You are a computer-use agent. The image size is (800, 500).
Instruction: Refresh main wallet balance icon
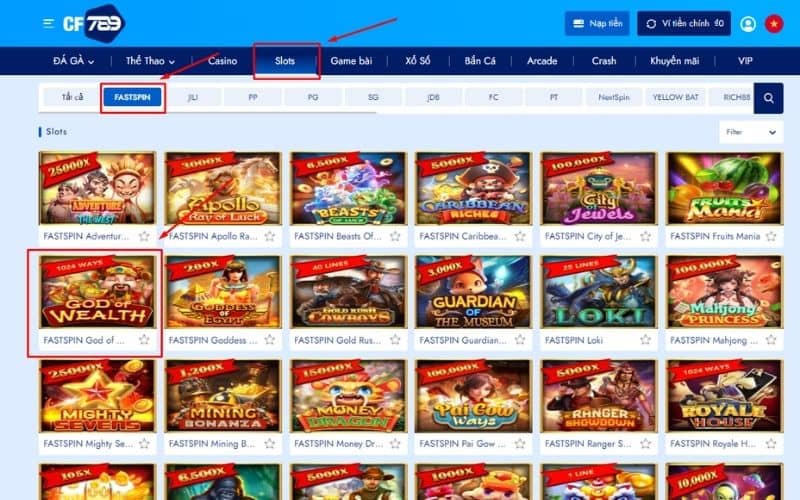click(x=651, y=24)
